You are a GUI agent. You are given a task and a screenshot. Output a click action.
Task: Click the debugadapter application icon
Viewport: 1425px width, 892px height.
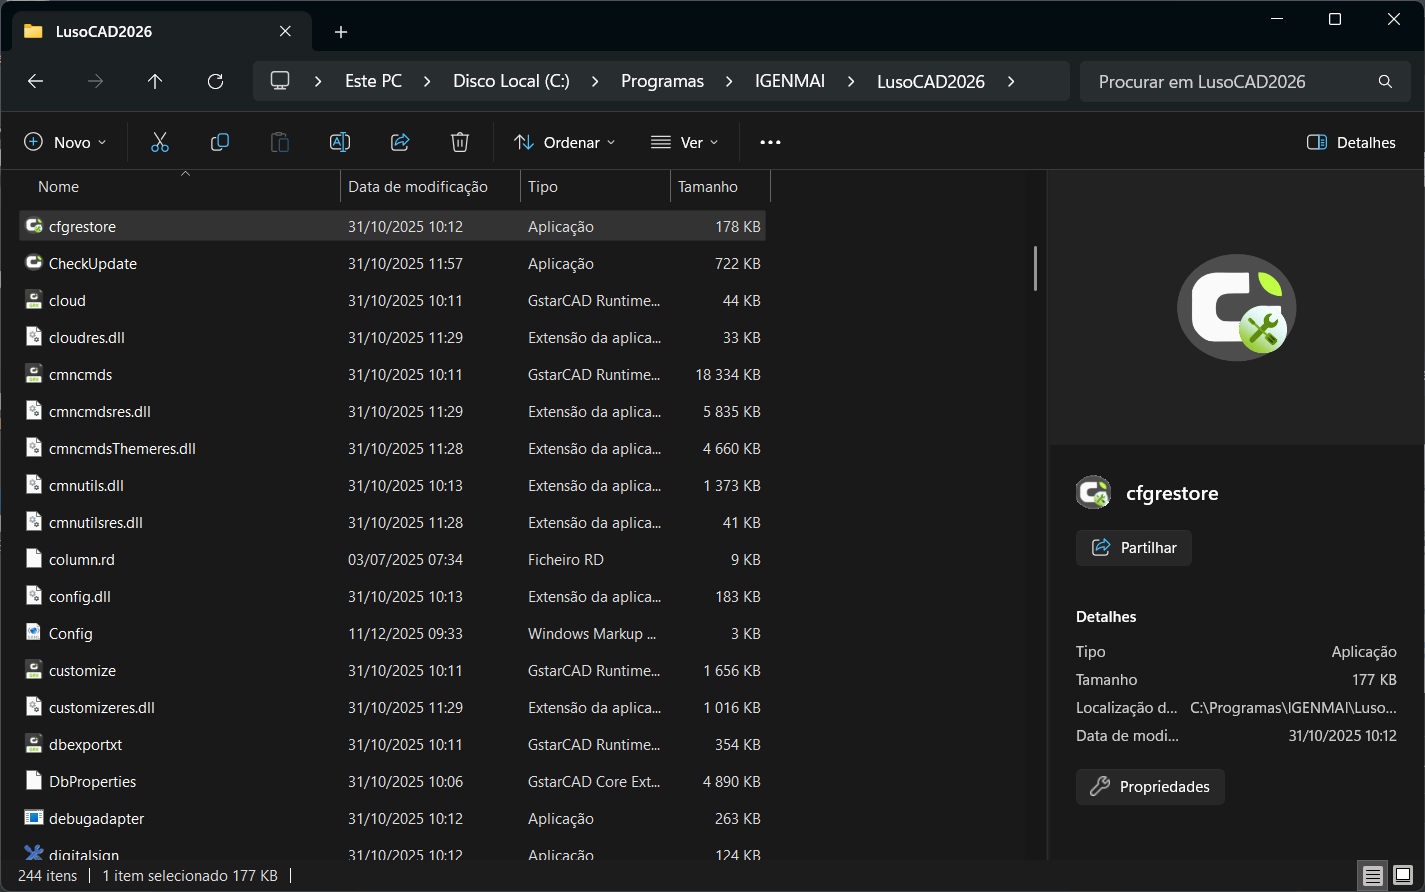pyautogui.click(x=34, y=818)
